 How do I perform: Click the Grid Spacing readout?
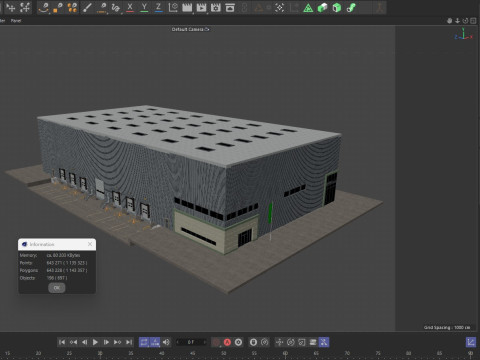click(447, 327)
